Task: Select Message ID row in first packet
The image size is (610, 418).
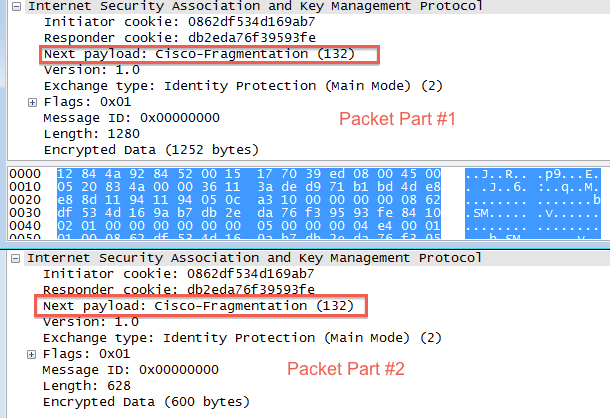Action: [119, 118]
